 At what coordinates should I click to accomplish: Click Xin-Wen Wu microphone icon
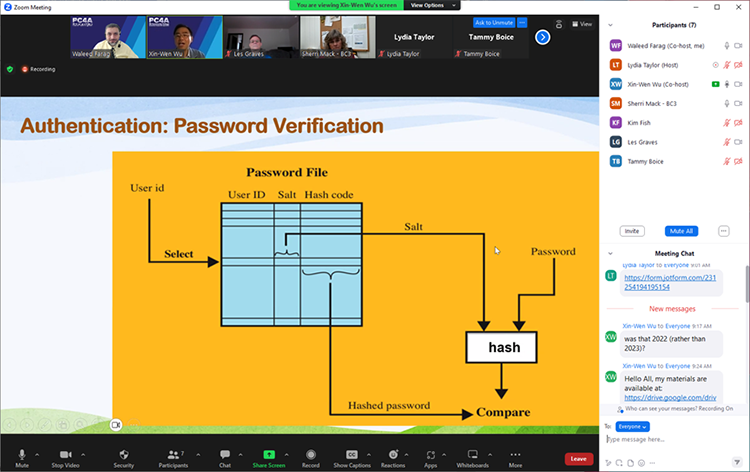(x=727, y=84)
